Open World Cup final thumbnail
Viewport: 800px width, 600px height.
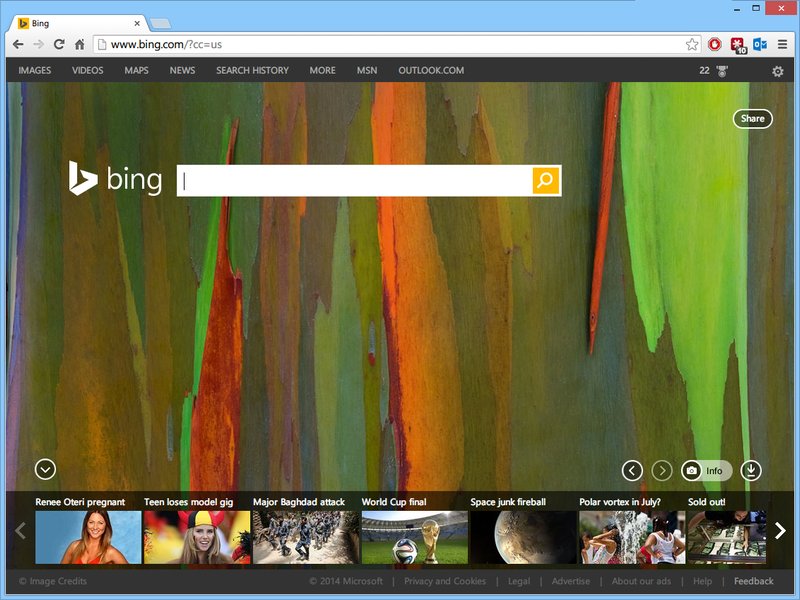click(414, 537)
